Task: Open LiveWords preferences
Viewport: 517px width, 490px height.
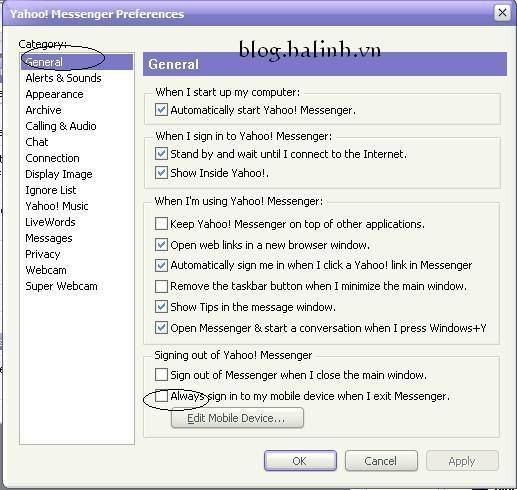Action: [x=50, y=222]
